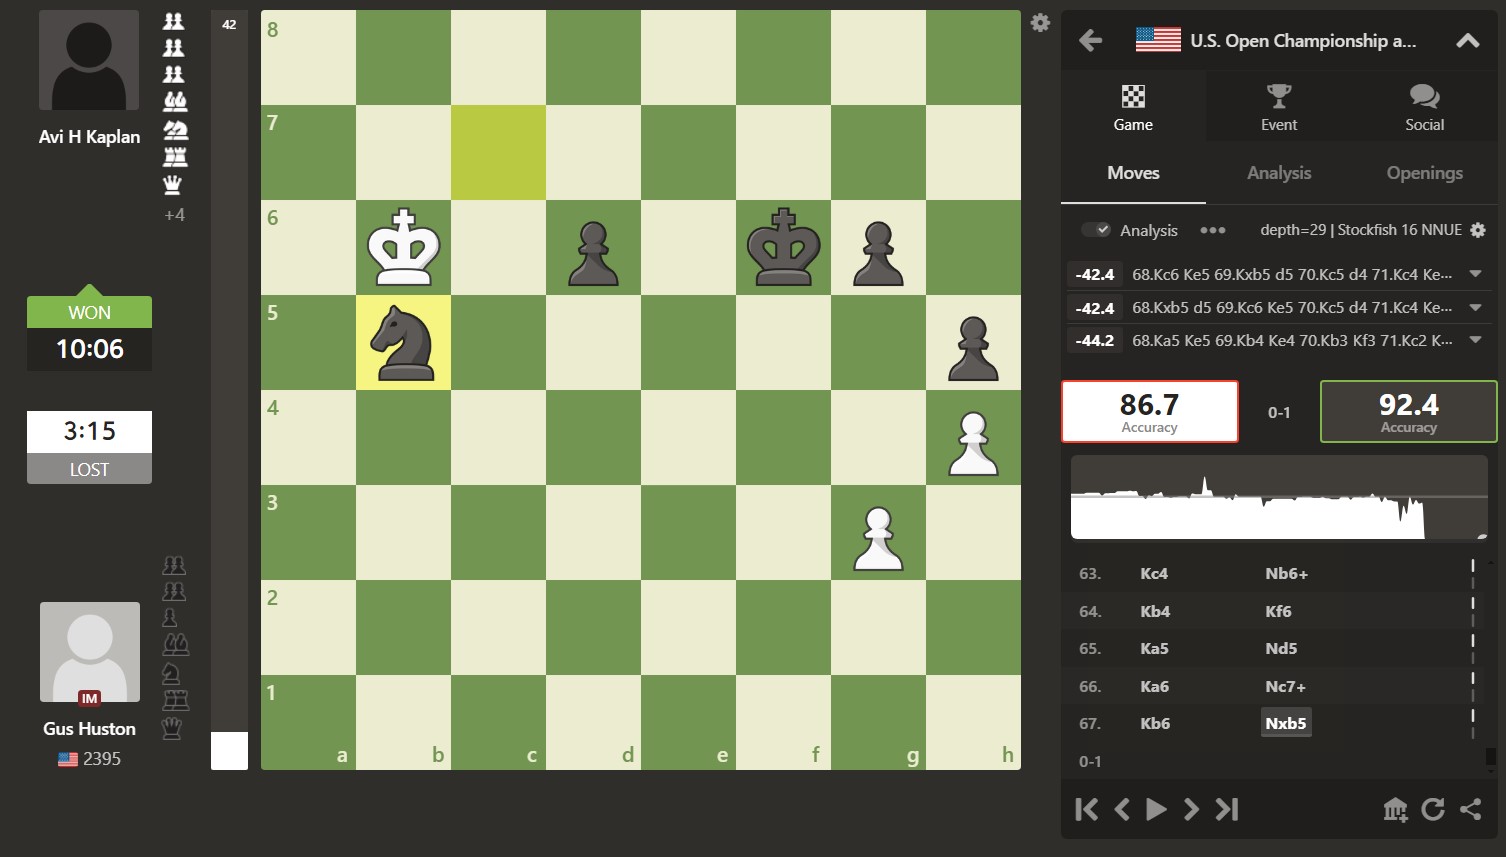Jump to move Nd5
Viewport: 1506px width, 857px height.
(x=1281, y=648)
